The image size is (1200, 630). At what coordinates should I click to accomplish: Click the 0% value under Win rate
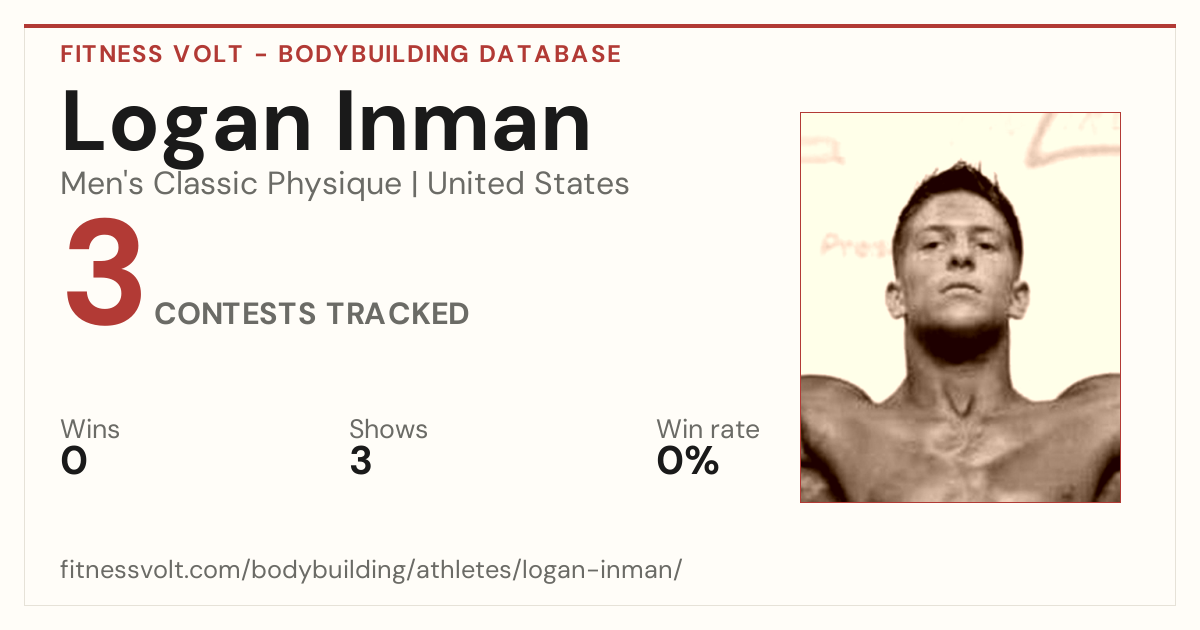[x=688, y=461]
